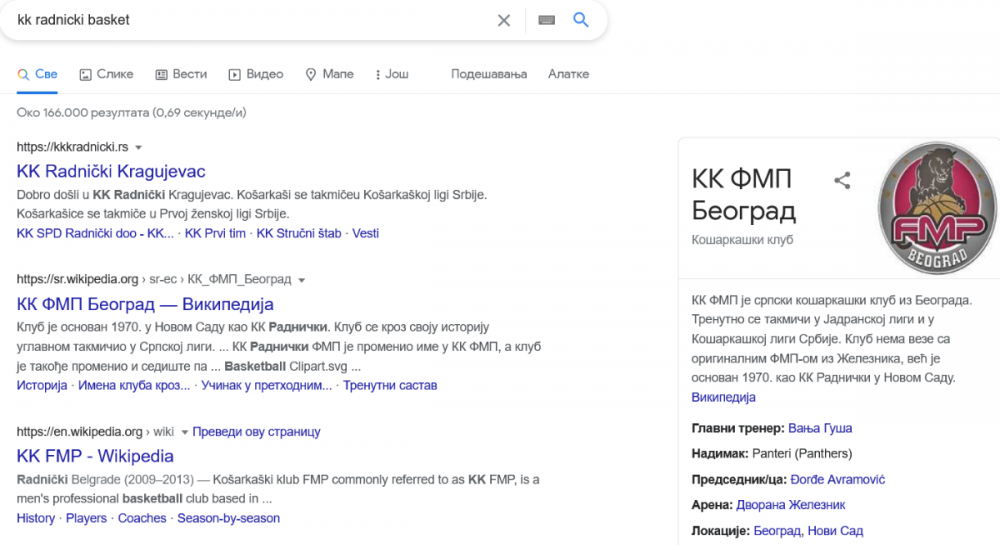Click the blue search magnifier icon

pos(581,20)
